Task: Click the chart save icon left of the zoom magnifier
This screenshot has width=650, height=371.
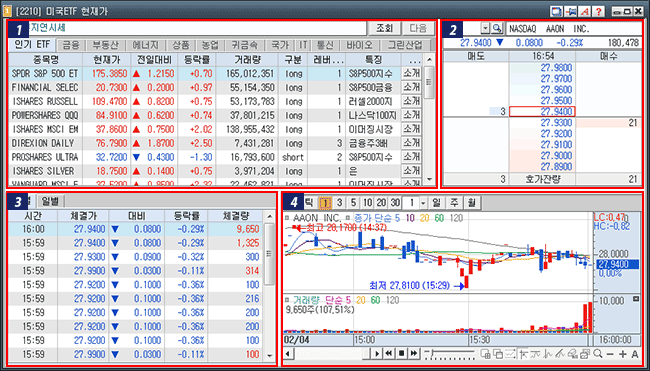Action: [x=585, y=354]
